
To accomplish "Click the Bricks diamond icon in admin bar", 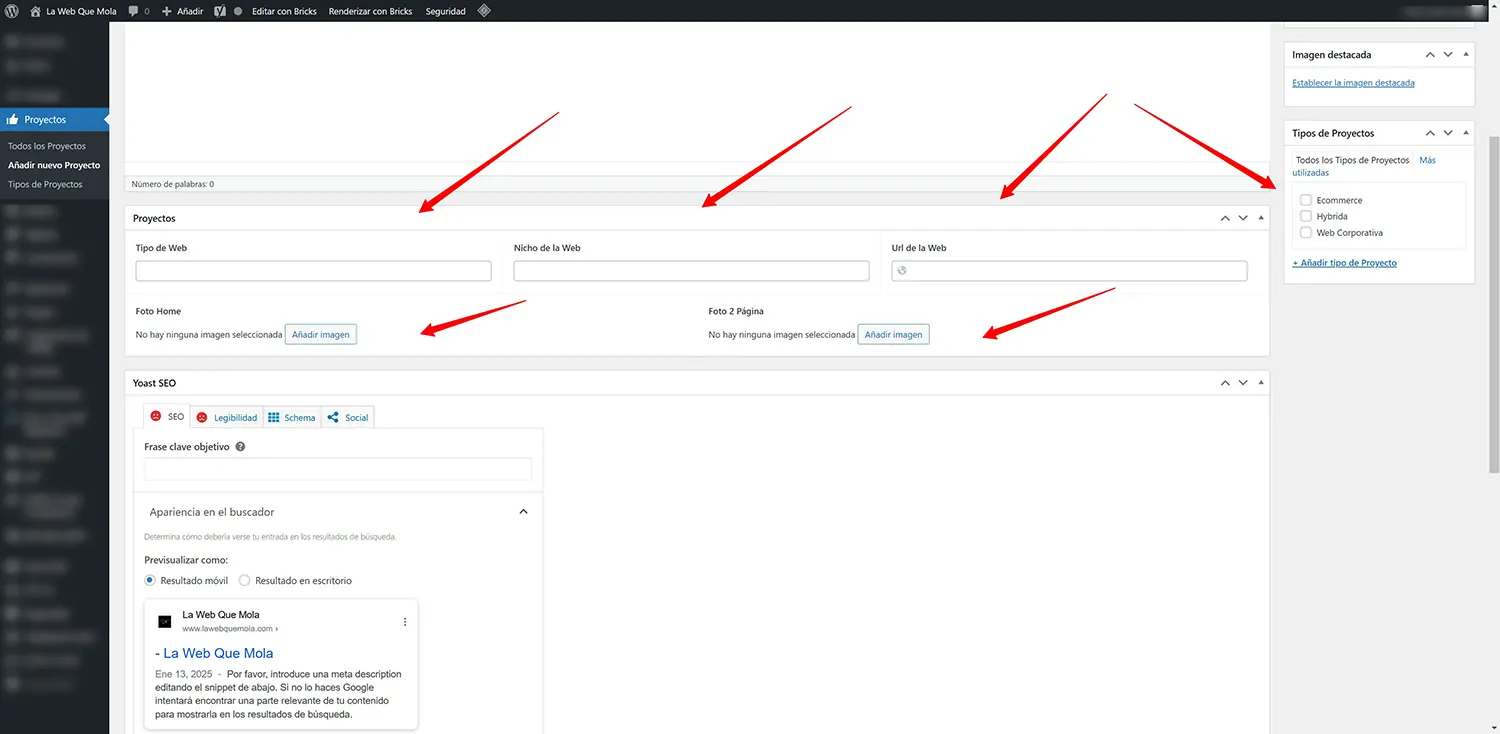I will coord(483,11).
